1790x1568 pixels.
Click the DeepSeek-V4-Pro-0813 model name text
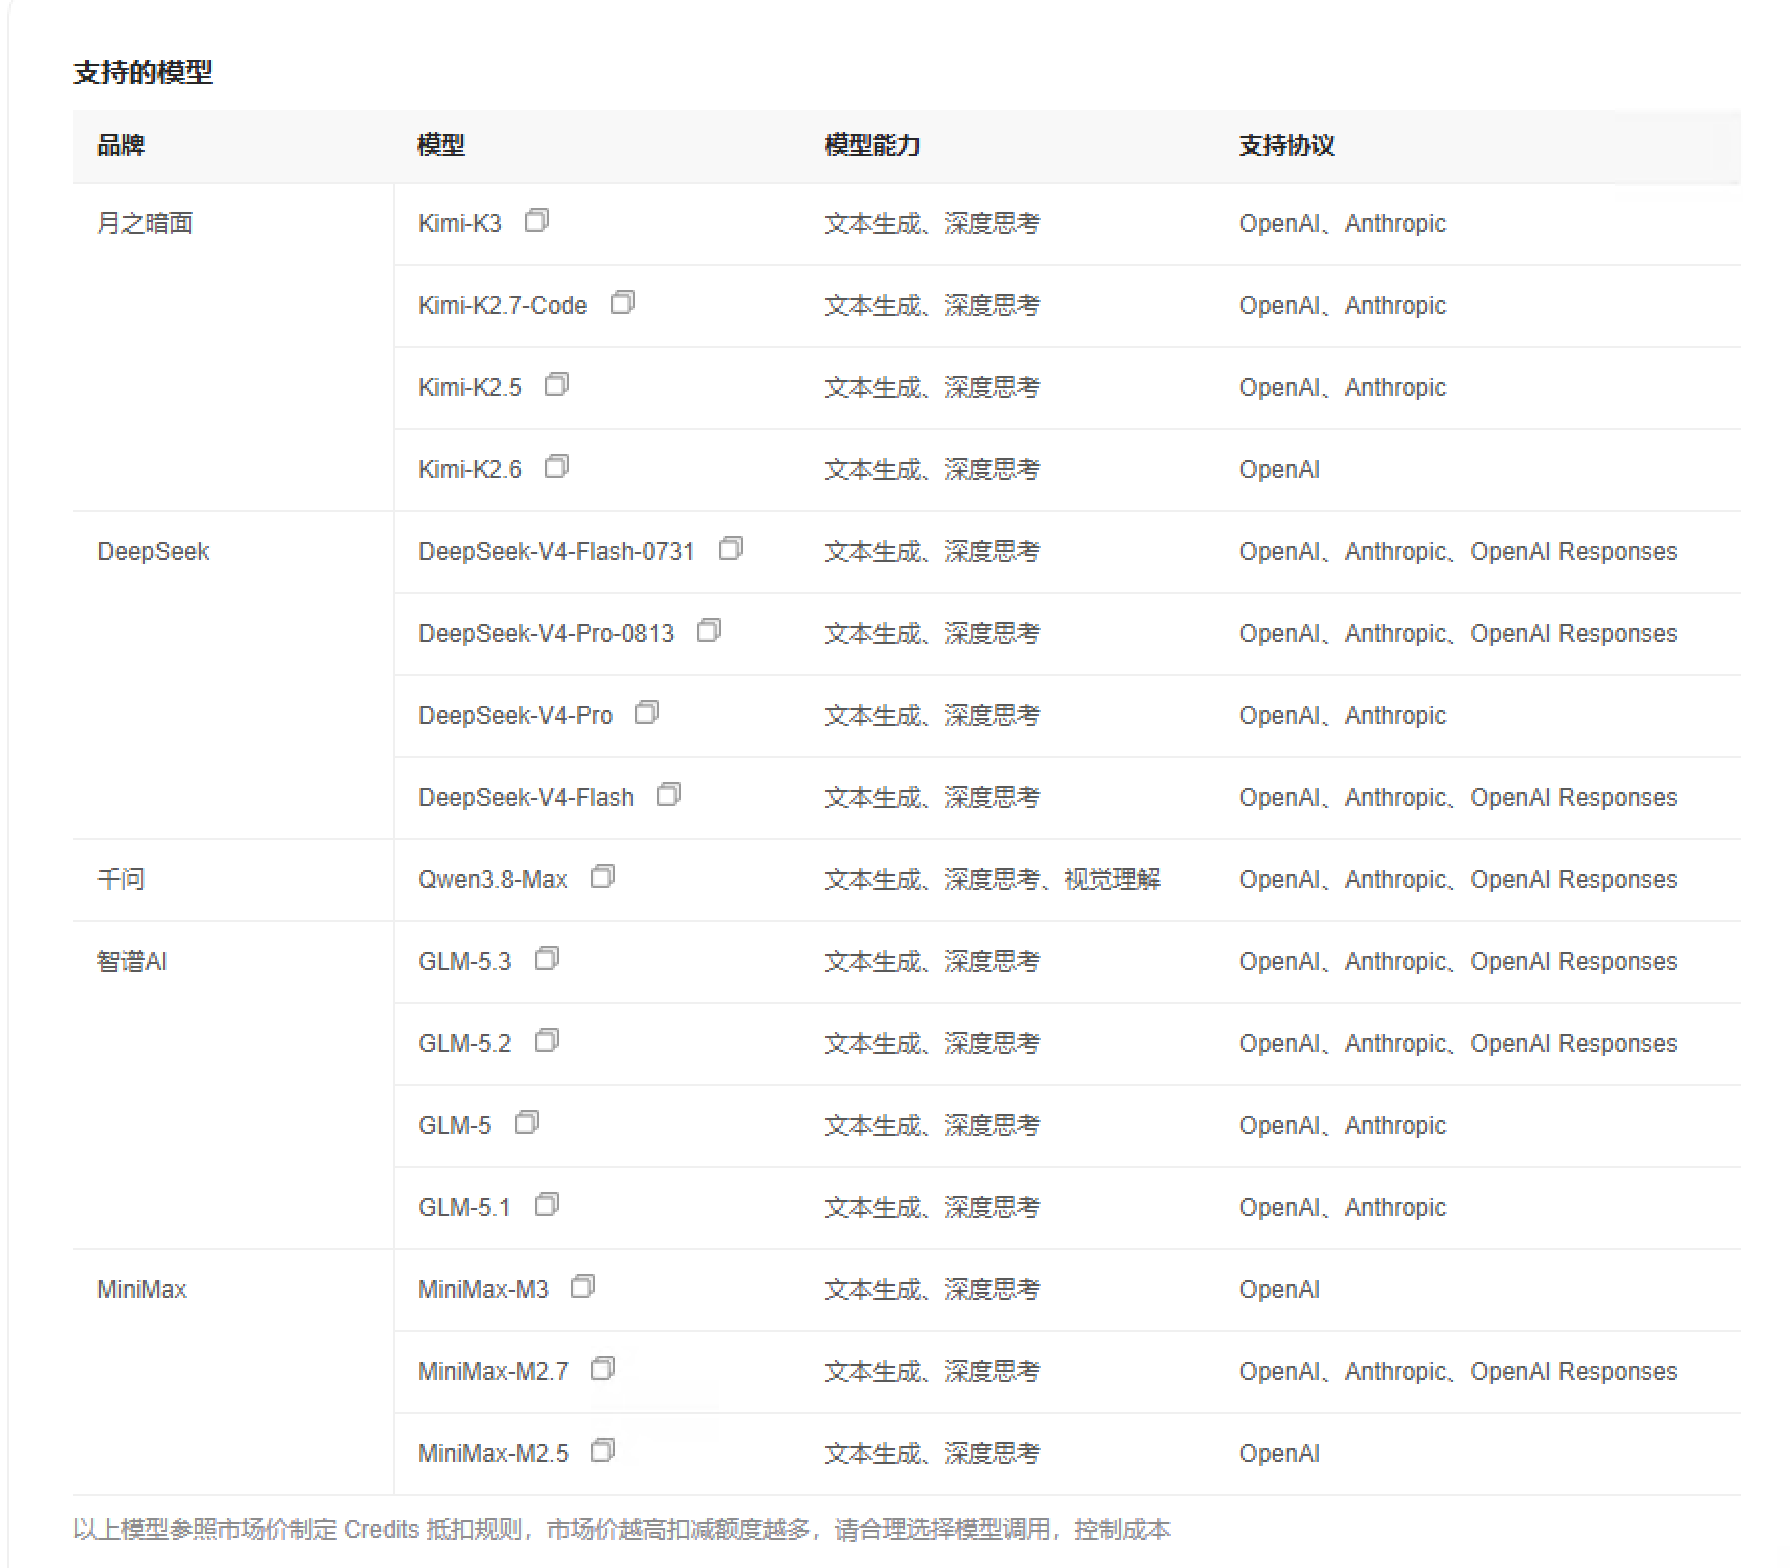[546, 634]
